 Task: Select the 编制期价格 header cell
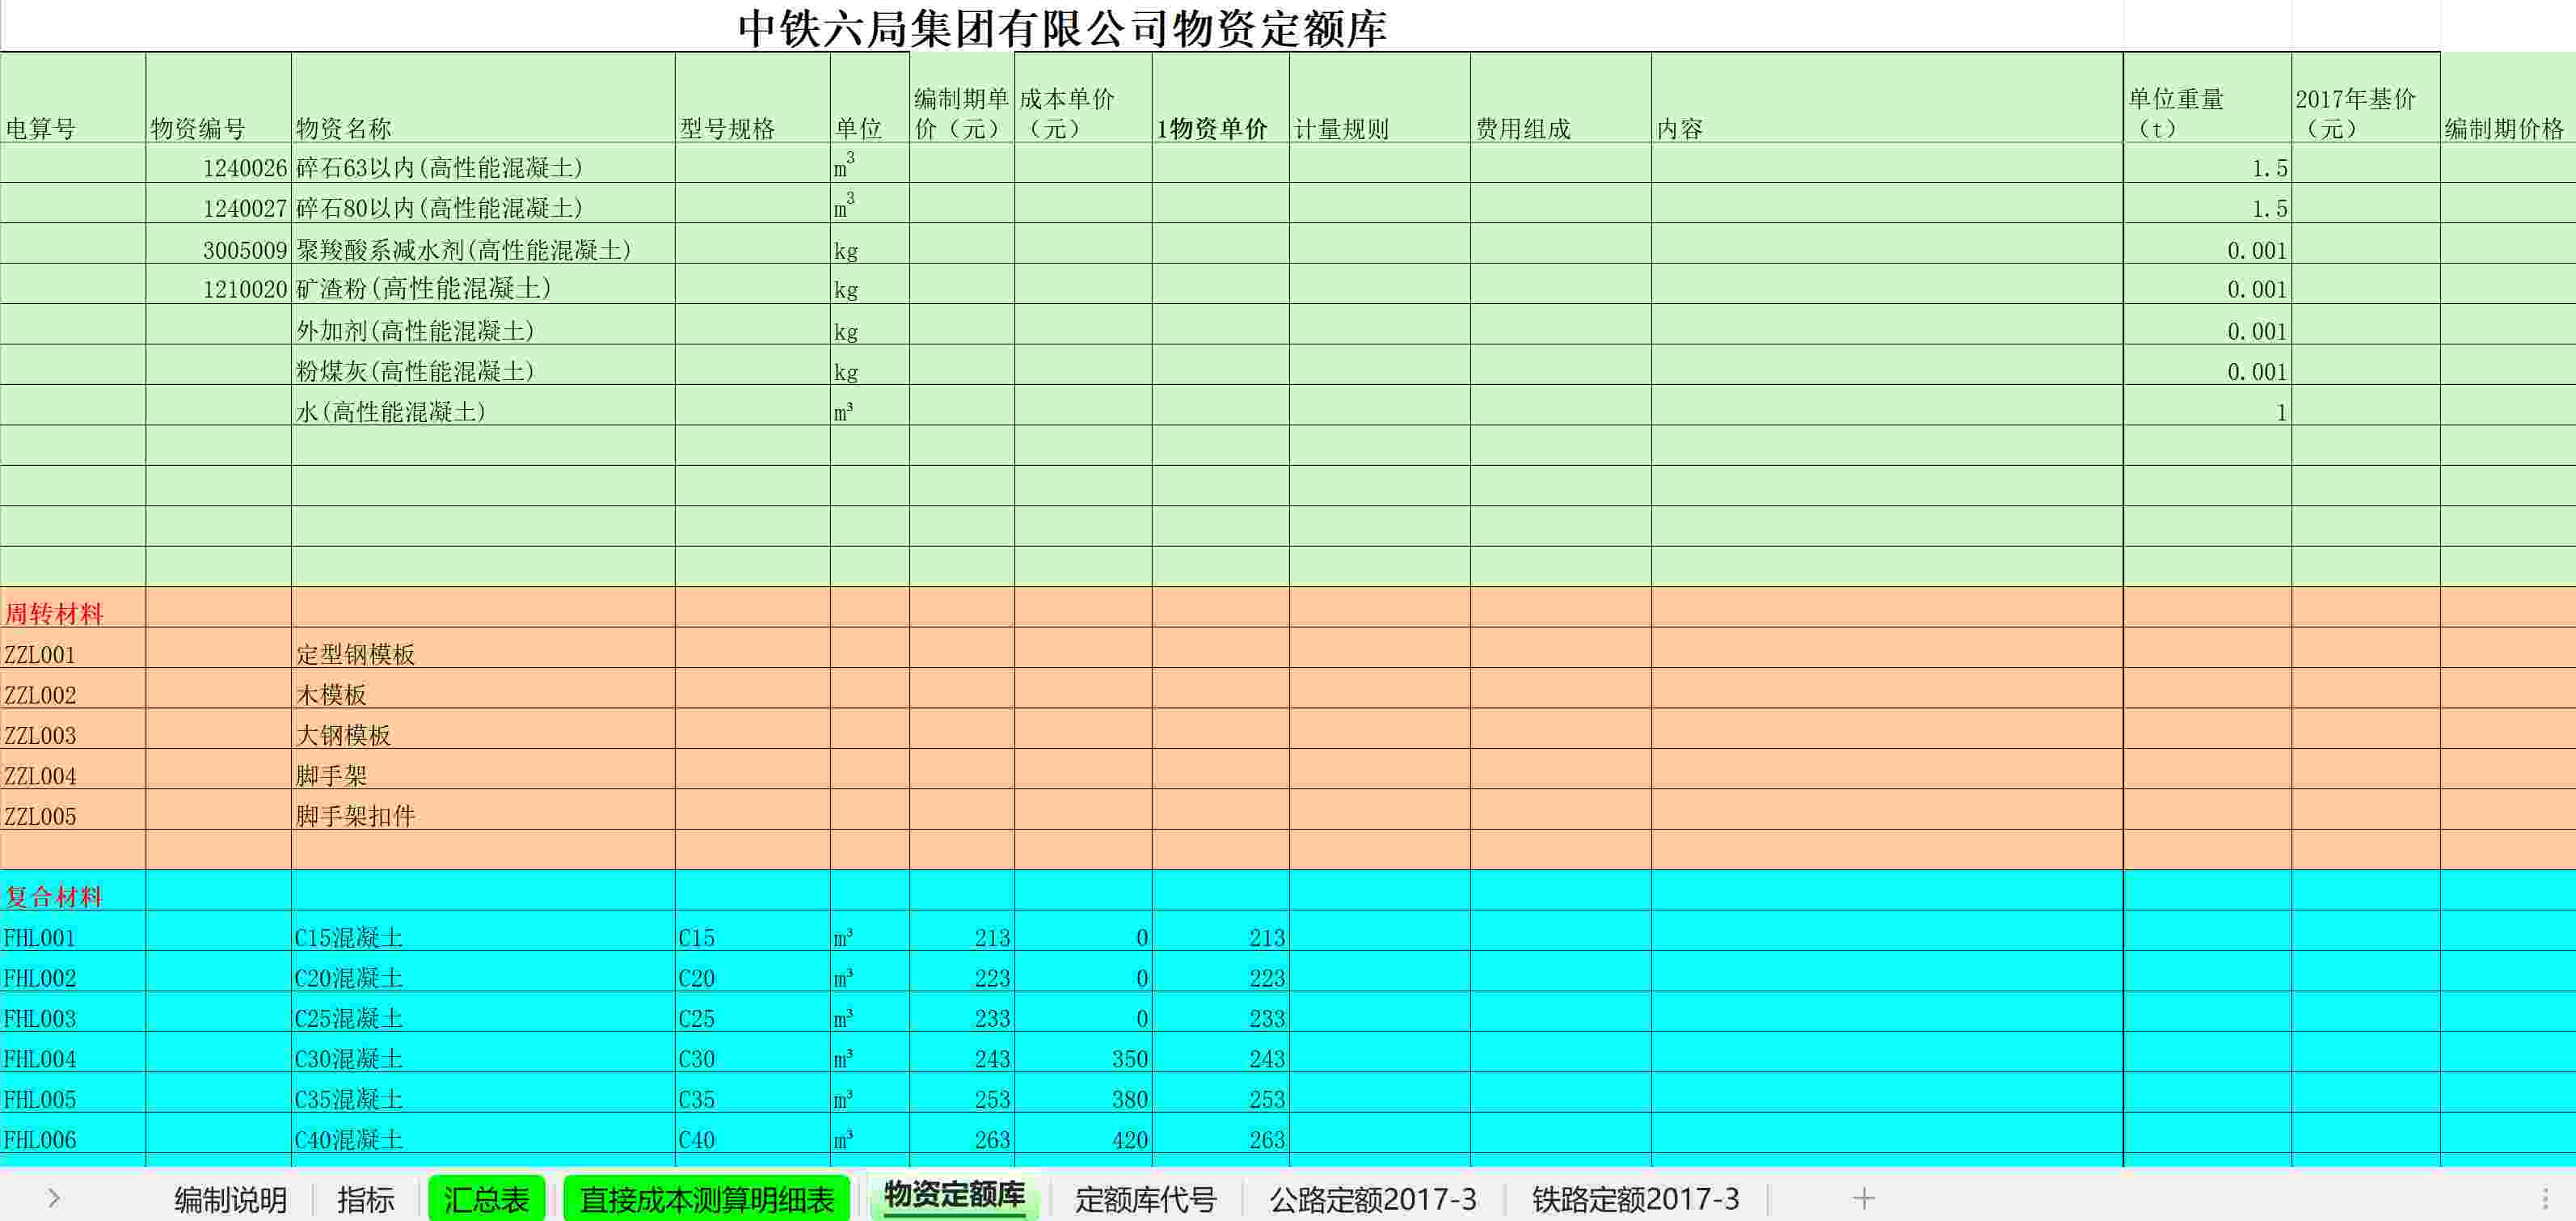(2507, 98)
